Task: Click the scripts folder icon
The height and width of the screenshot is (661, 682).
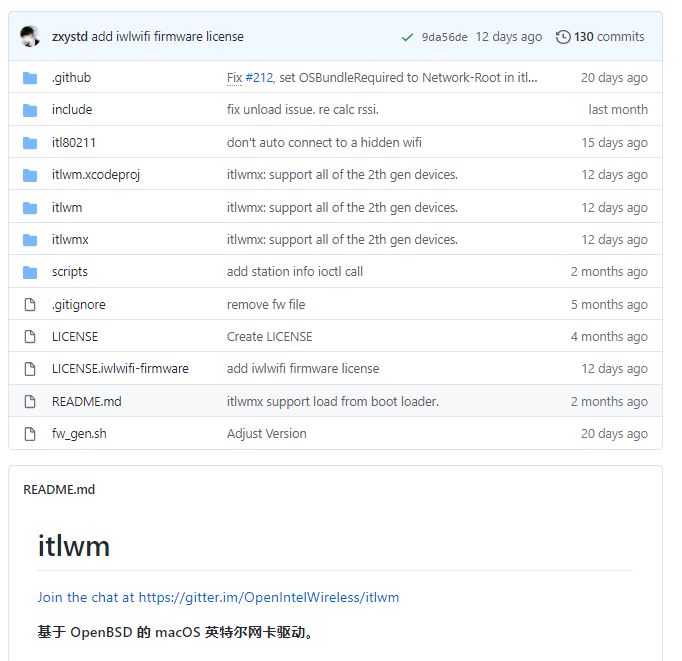Action: click(x=30, y=272)
